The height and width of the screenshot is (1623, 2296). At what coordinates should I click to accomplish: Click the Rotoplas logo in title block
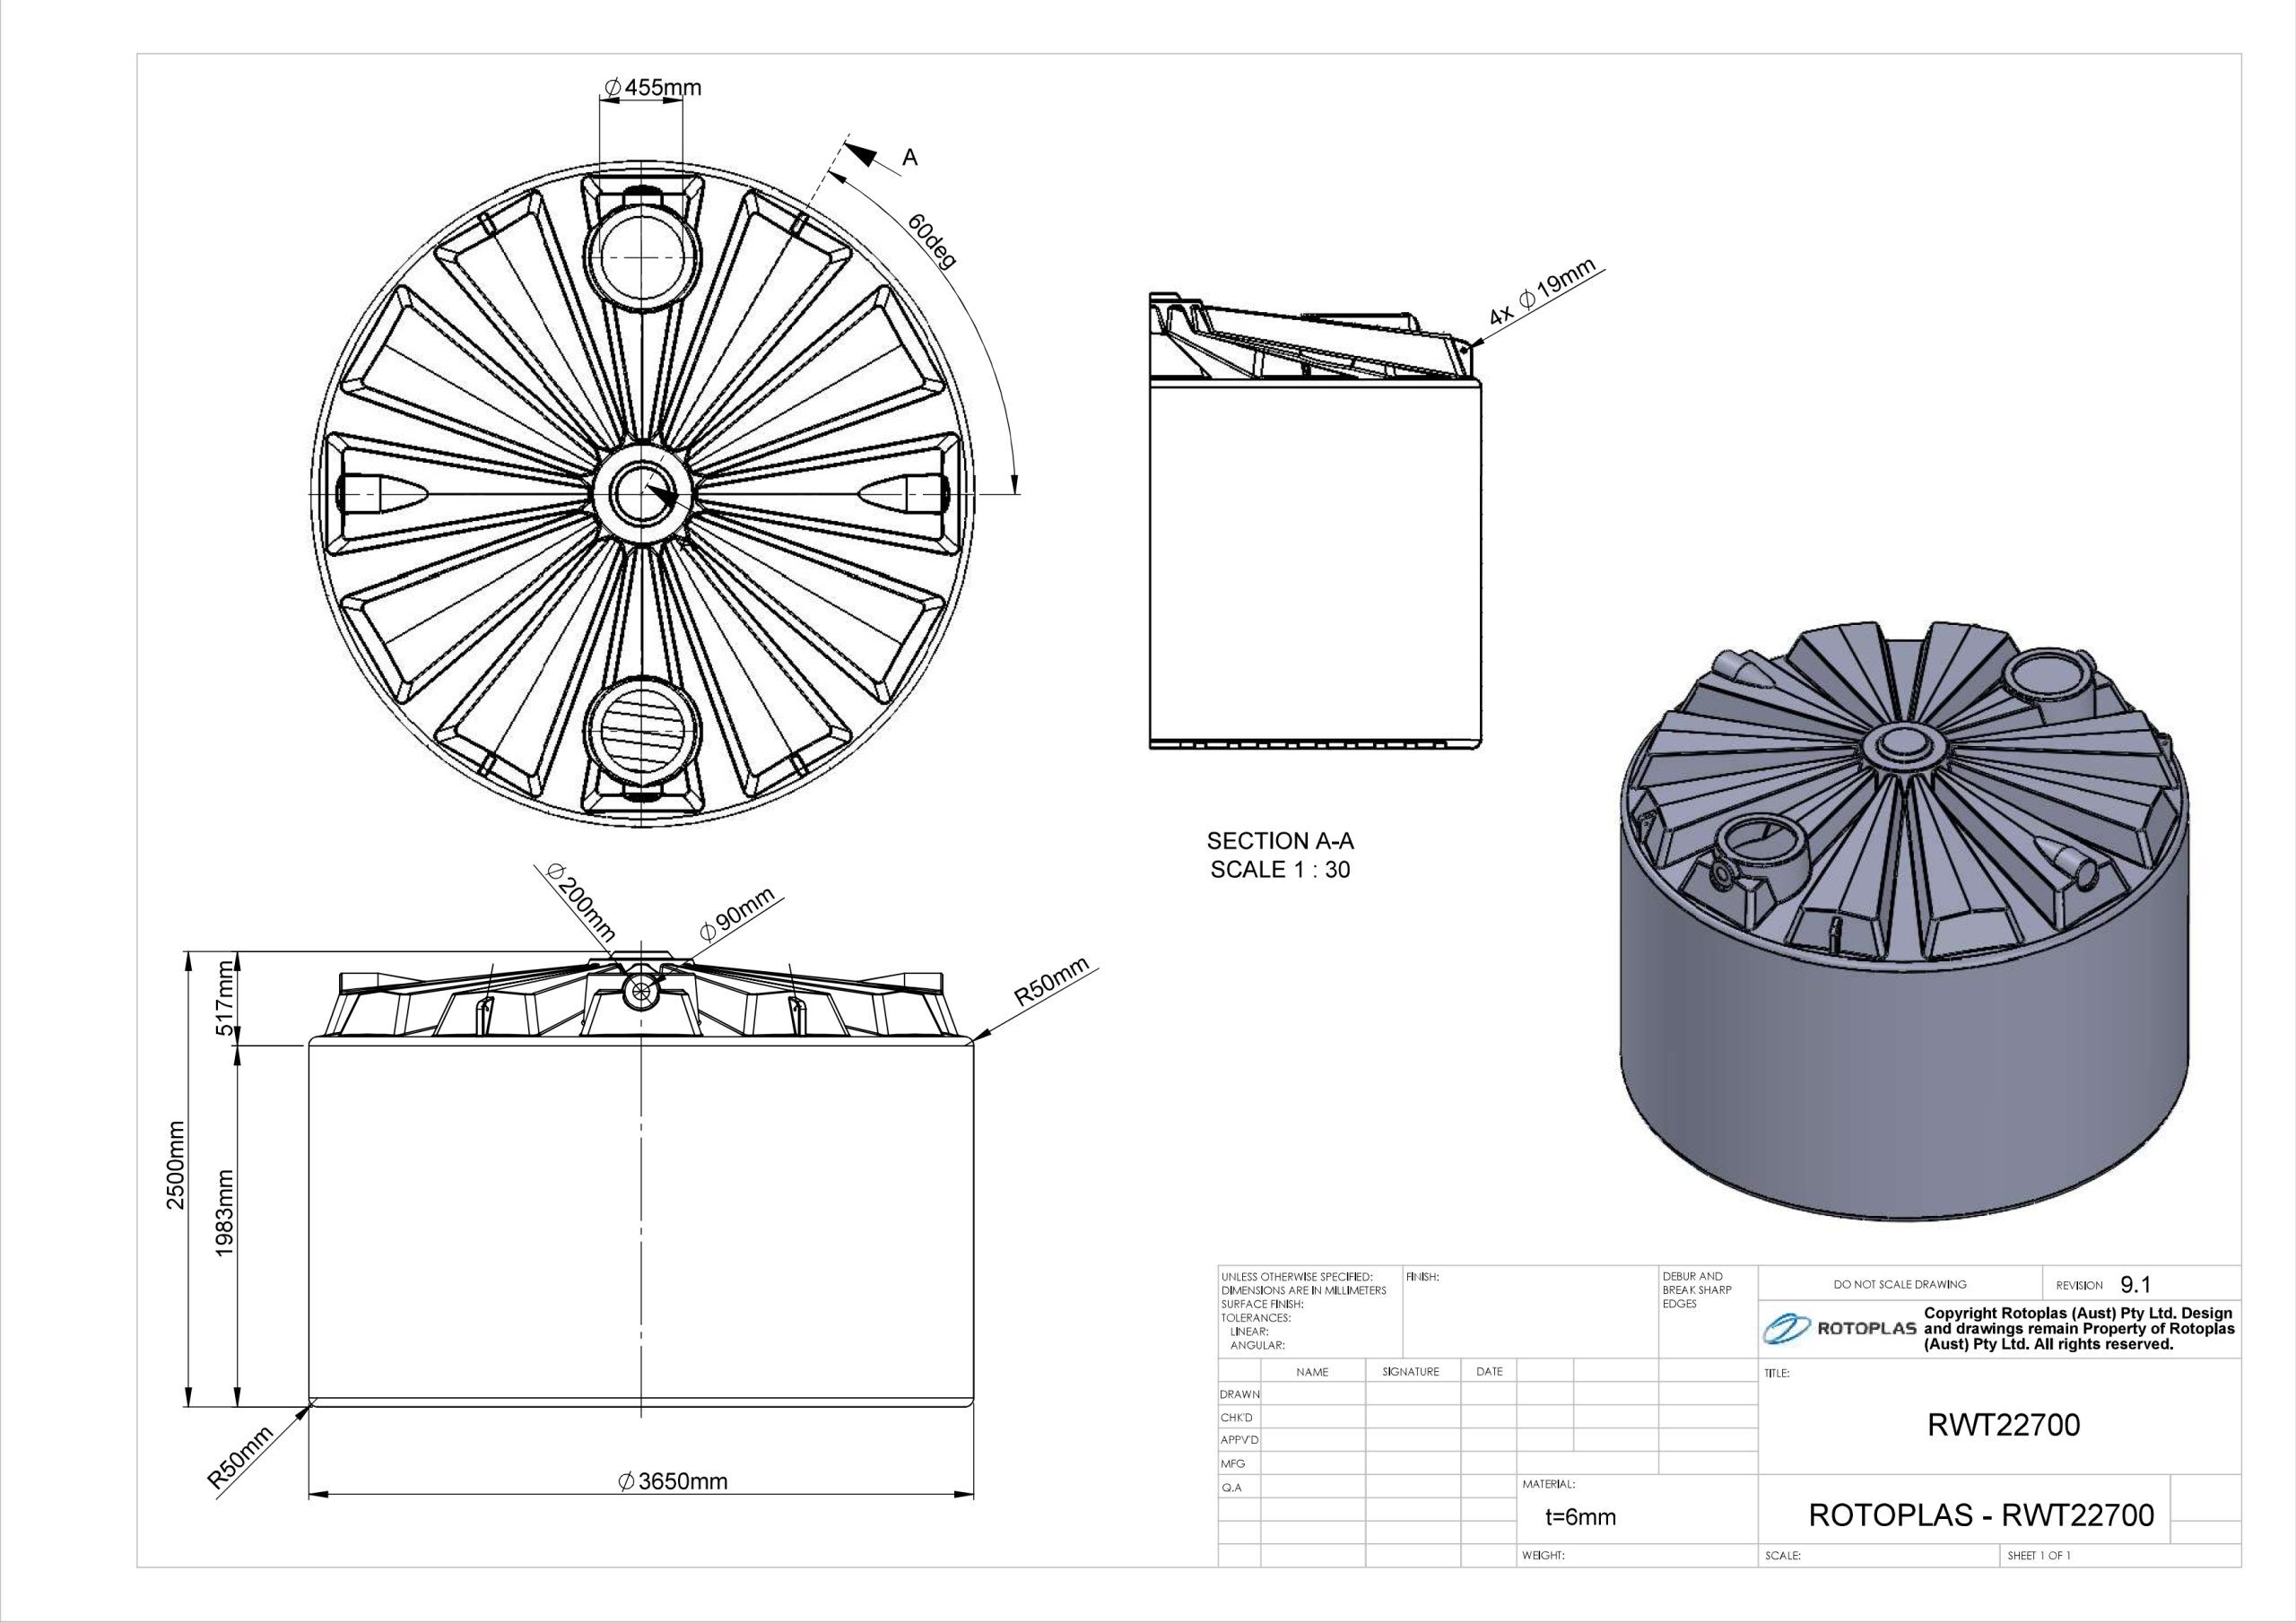click(1840, 1329)
